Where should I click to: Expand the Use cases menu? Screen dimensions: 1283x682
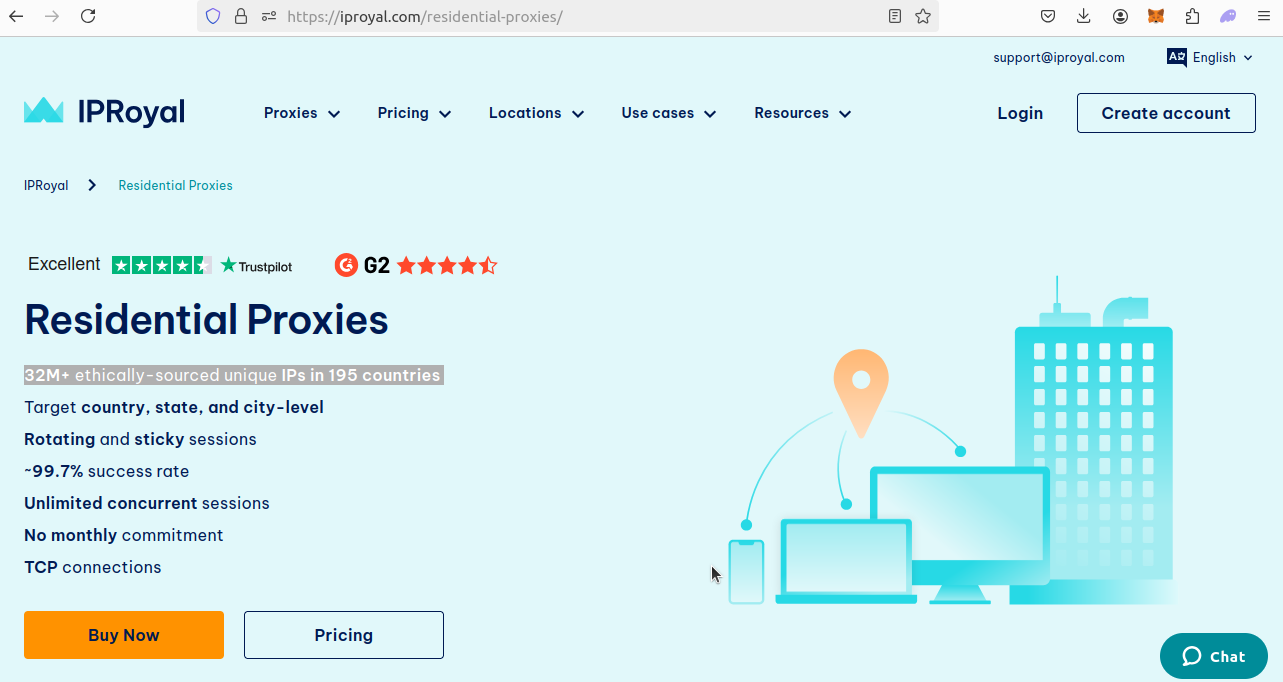[x=669, y=113]
